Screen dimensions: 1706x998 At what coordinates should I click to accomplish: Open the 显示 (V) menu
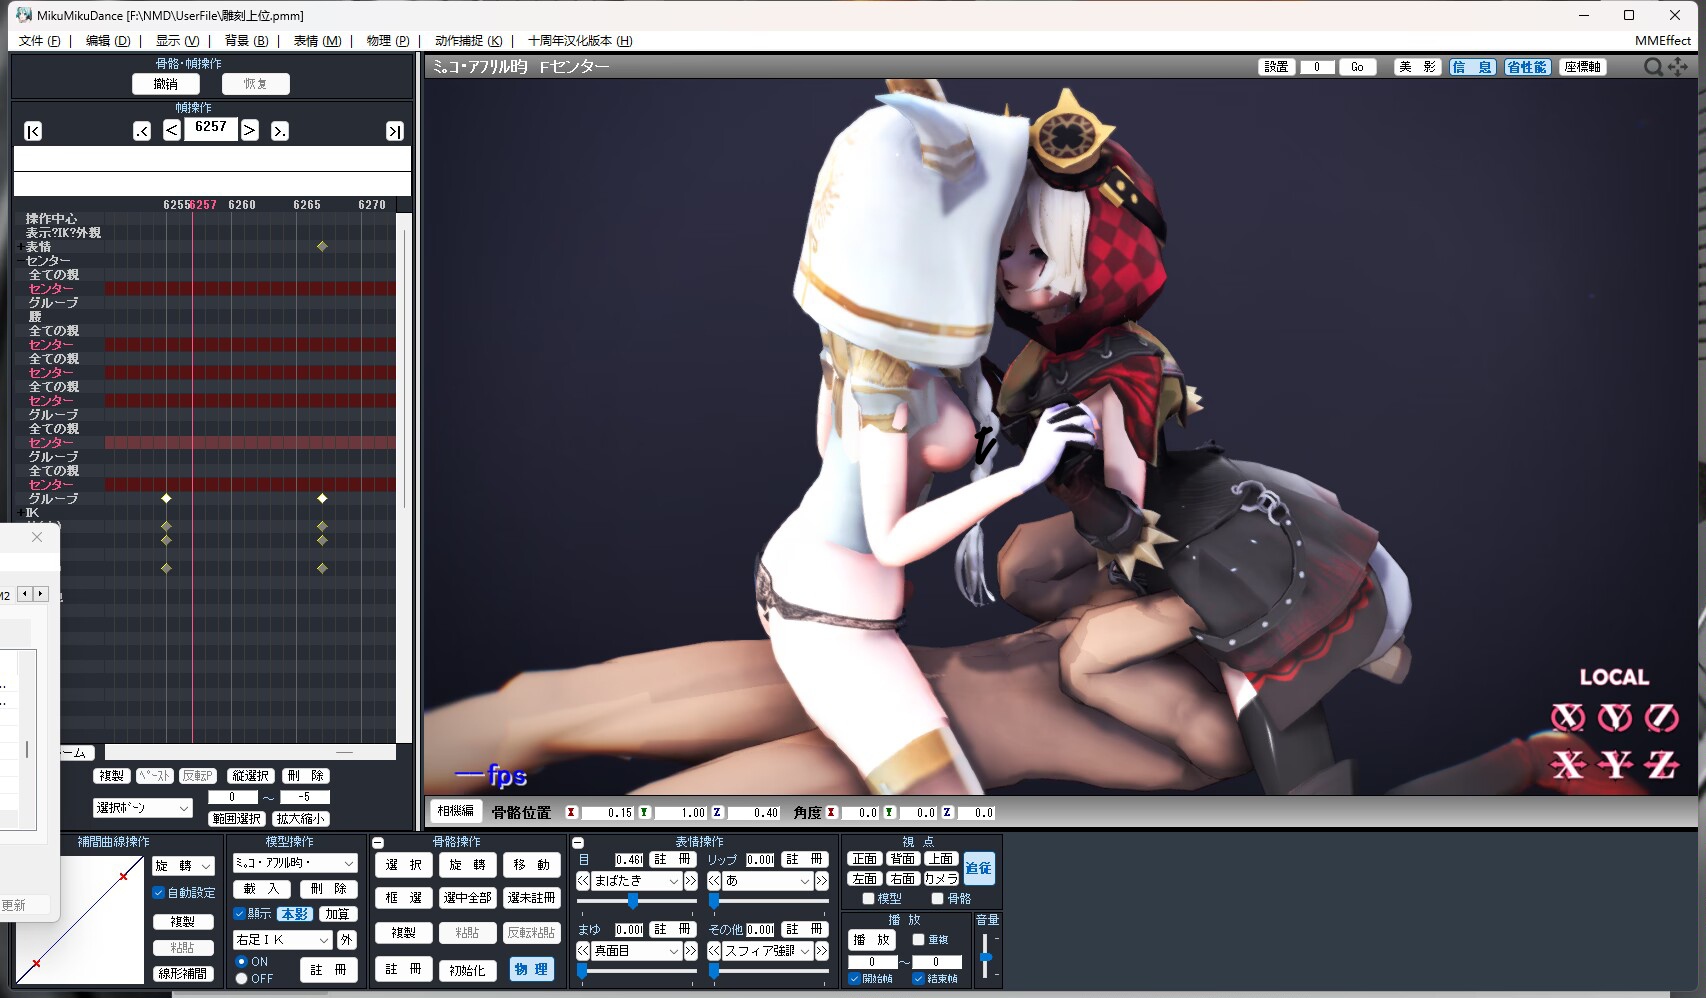pyautogui.click(x=177, y=41)
